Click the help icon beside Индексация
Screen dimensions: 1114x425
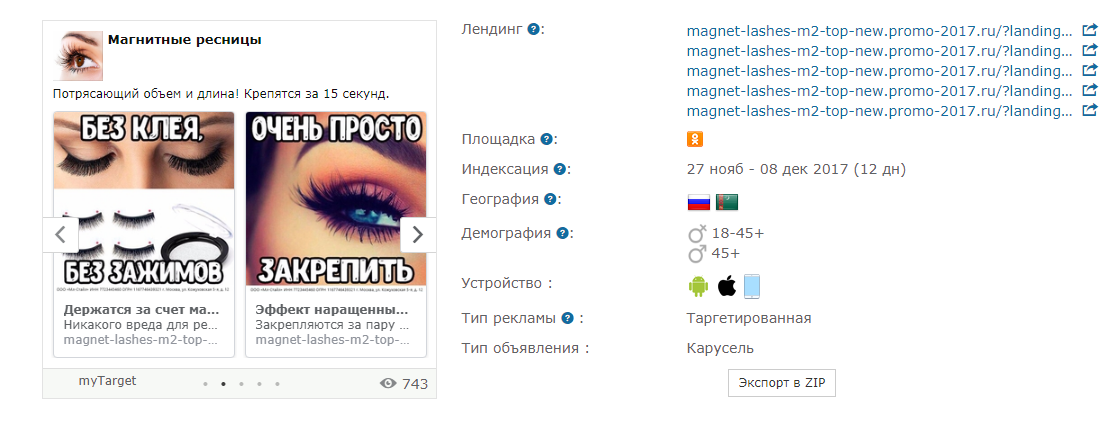coord(560,169)
